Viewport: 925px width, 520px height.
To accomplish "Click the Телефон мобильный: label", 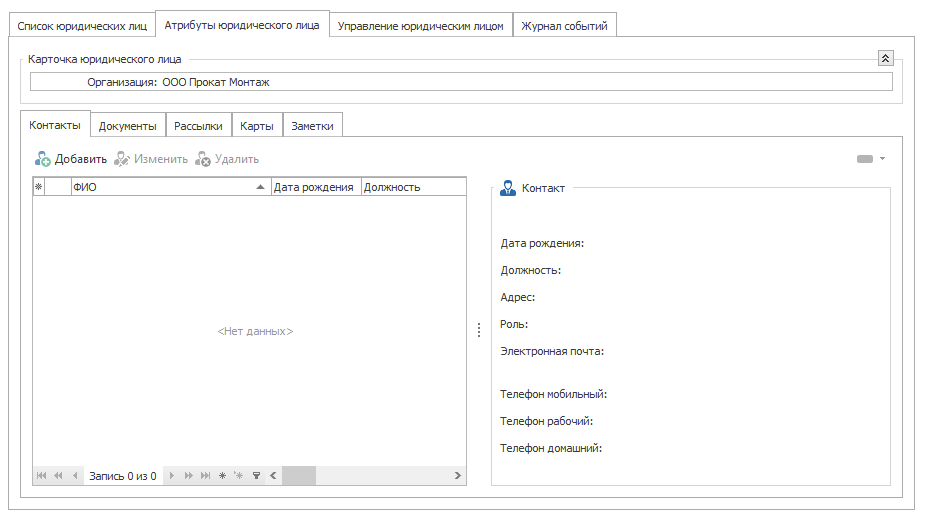I will point(553,394).
